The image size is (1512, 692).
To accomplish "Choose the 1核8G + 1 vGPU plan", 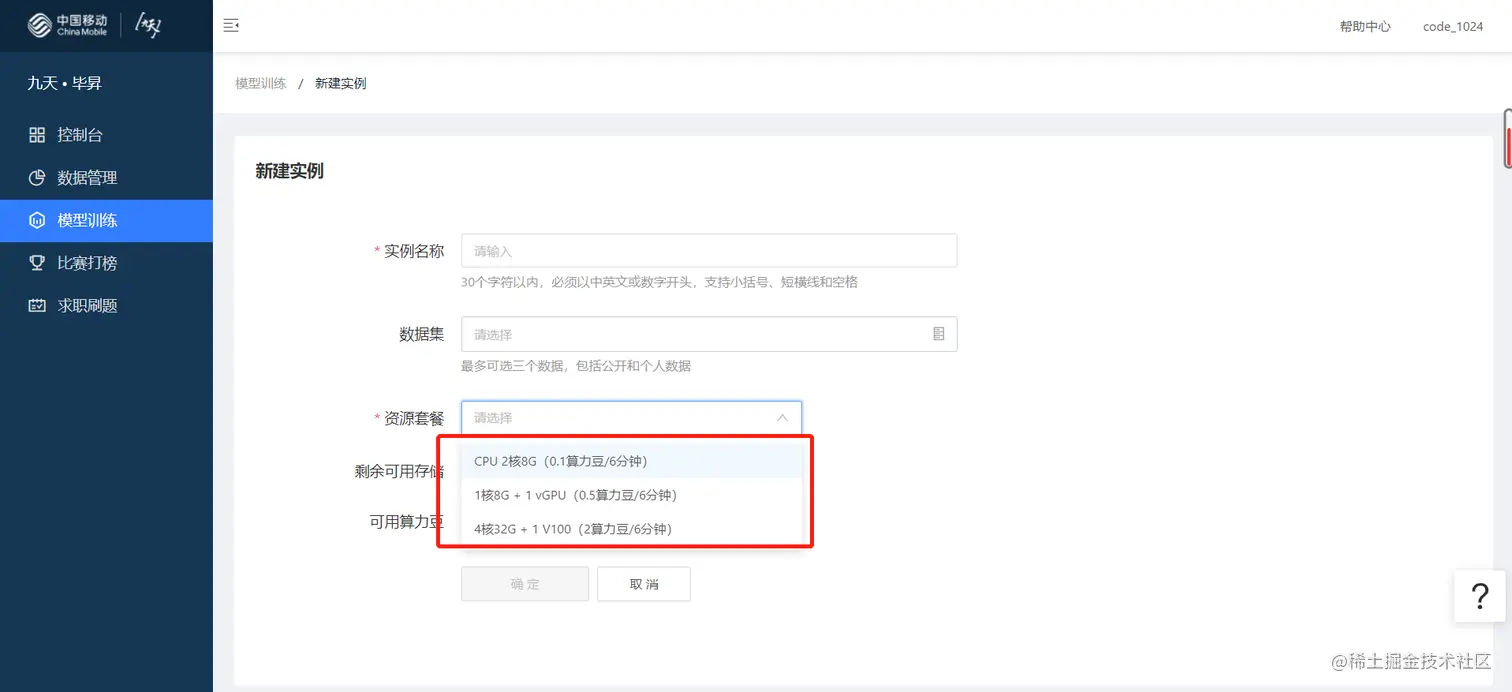I will pos(575,494).
